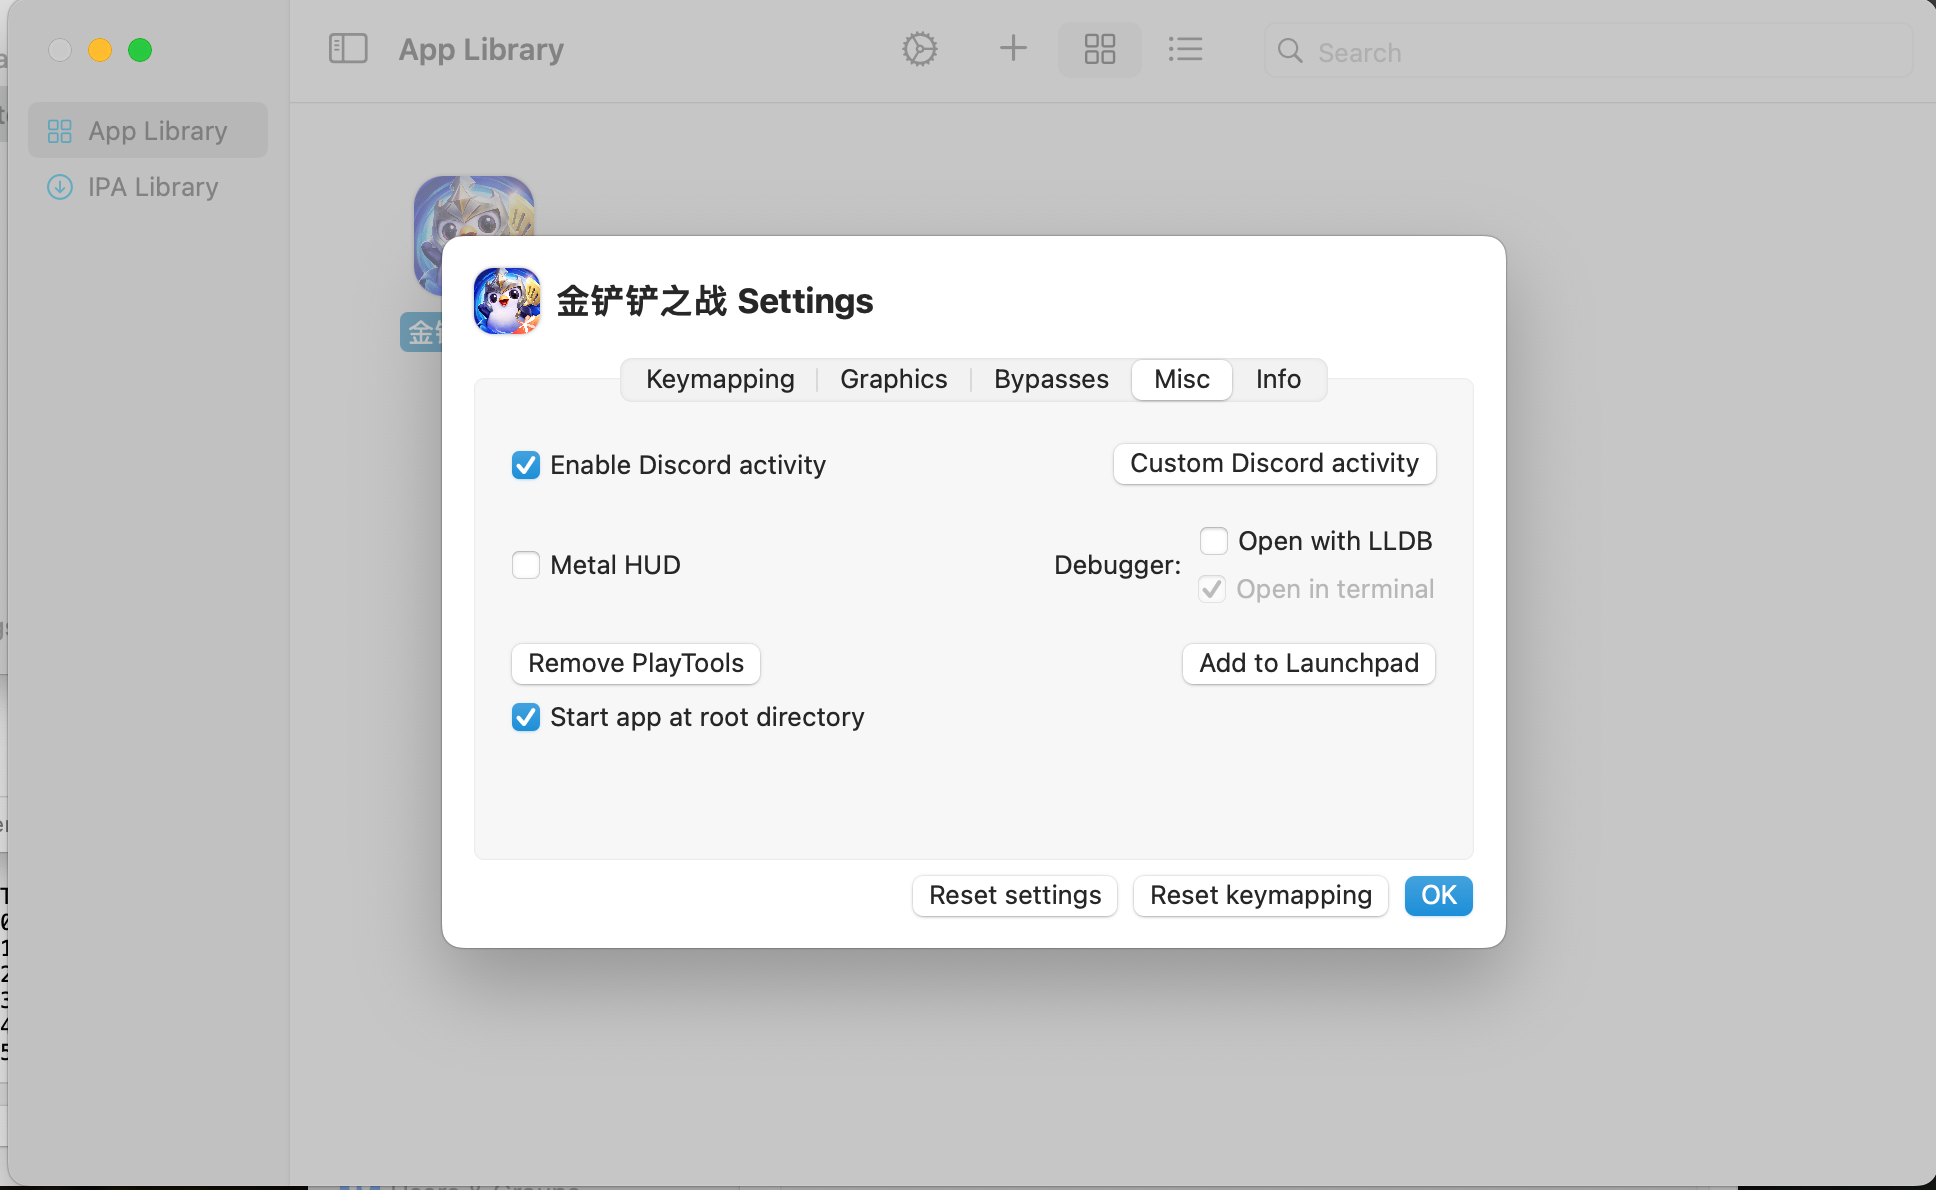1936x1190 pixels.
Task: Switch to list view icon
Action: click(1185, 49)
